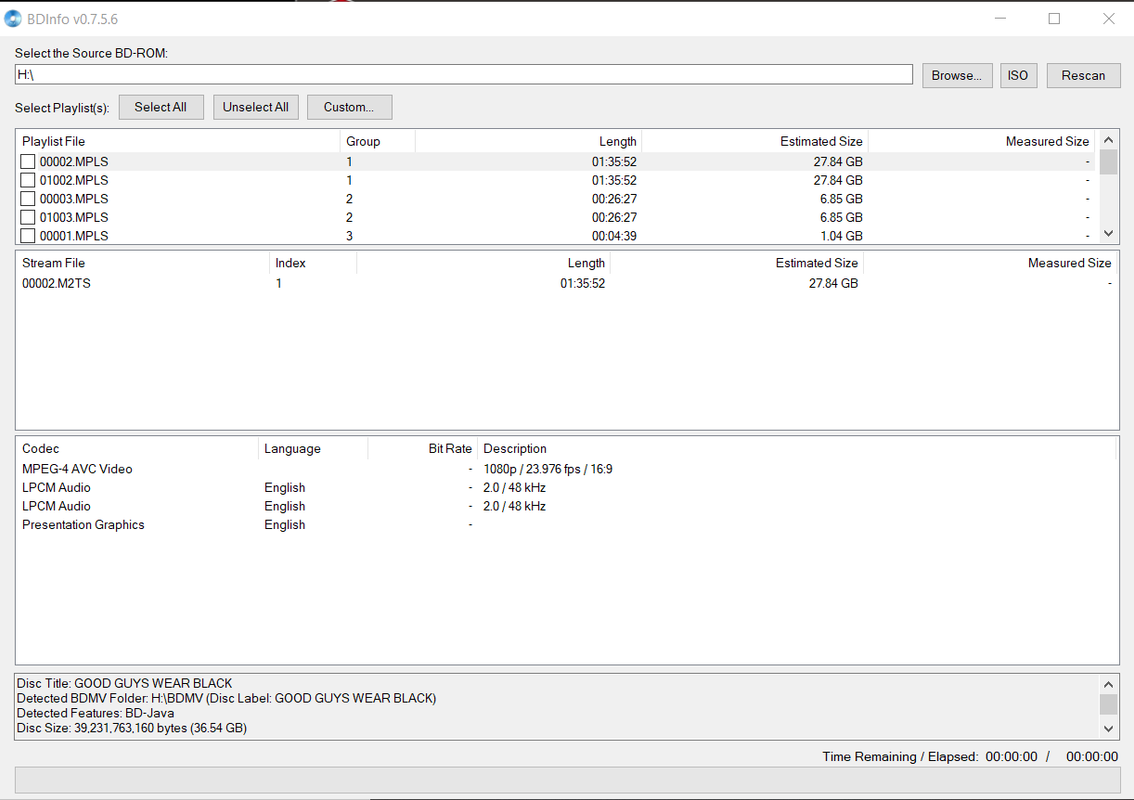Check the 01002.MPLS playlist checkbox
The width and height of the screenshot is (1134, 800).
(x=27, y=180)
